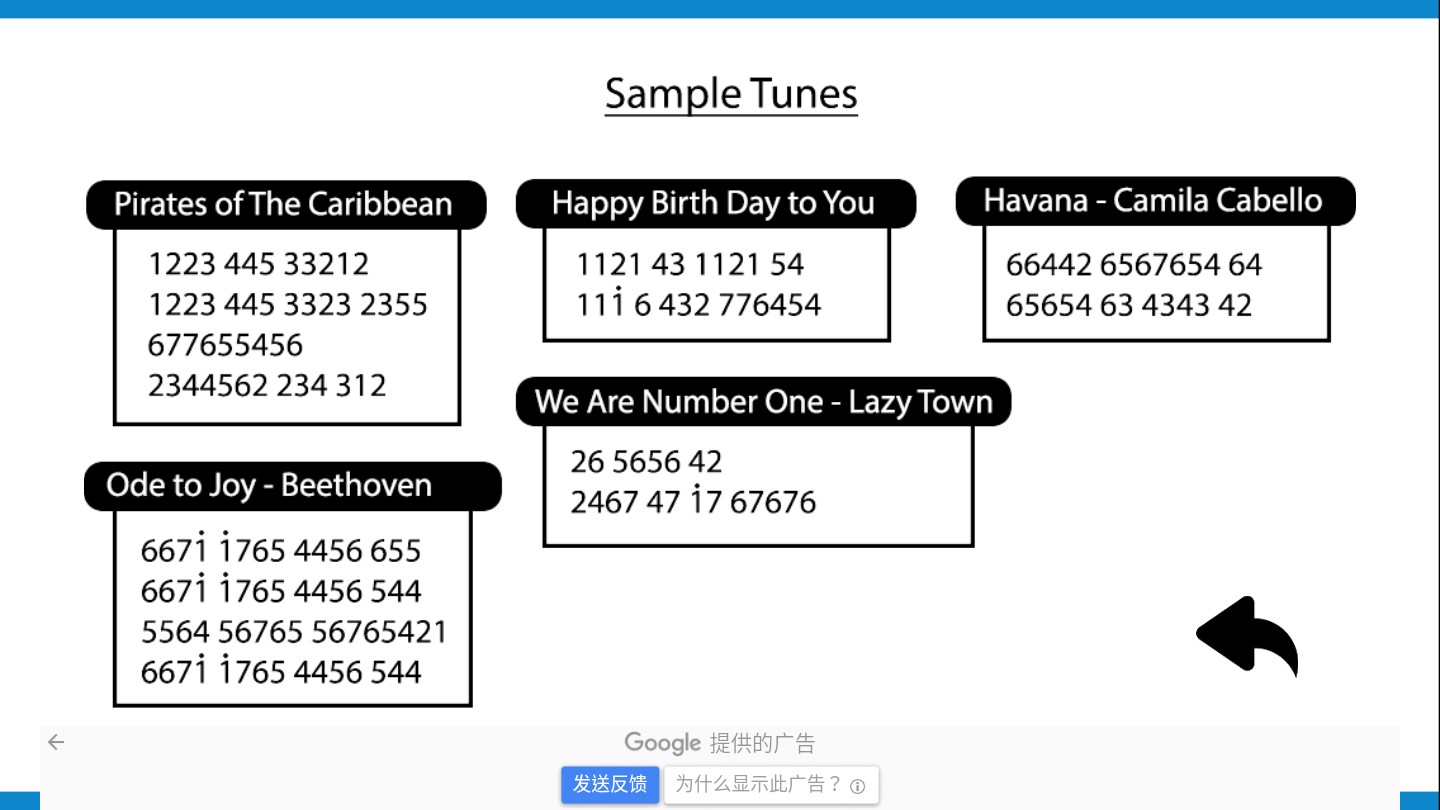Click the notes line 1223 445 3323 2355
Image resolution: width=1440 pixels, height=810 pixels.
click(288, 304)
